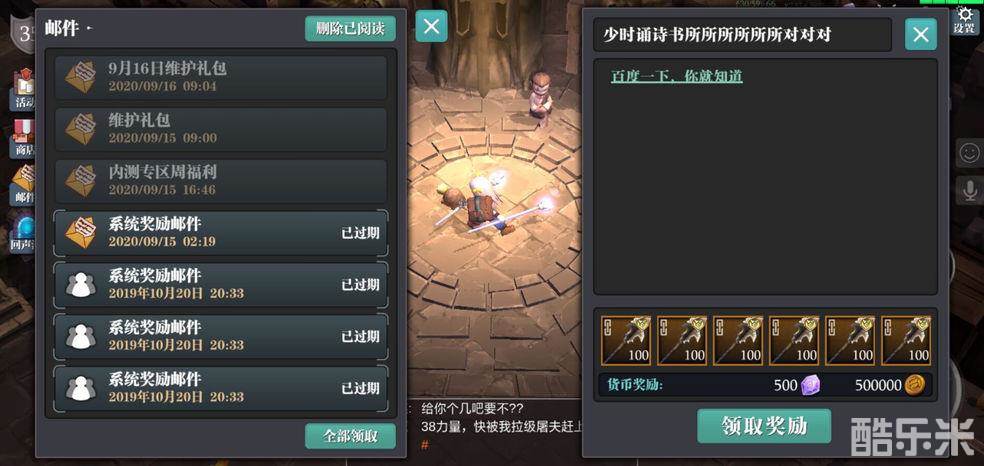
Task: Open the 活动 events sidebar icon
Action: (x=23, y=90)
